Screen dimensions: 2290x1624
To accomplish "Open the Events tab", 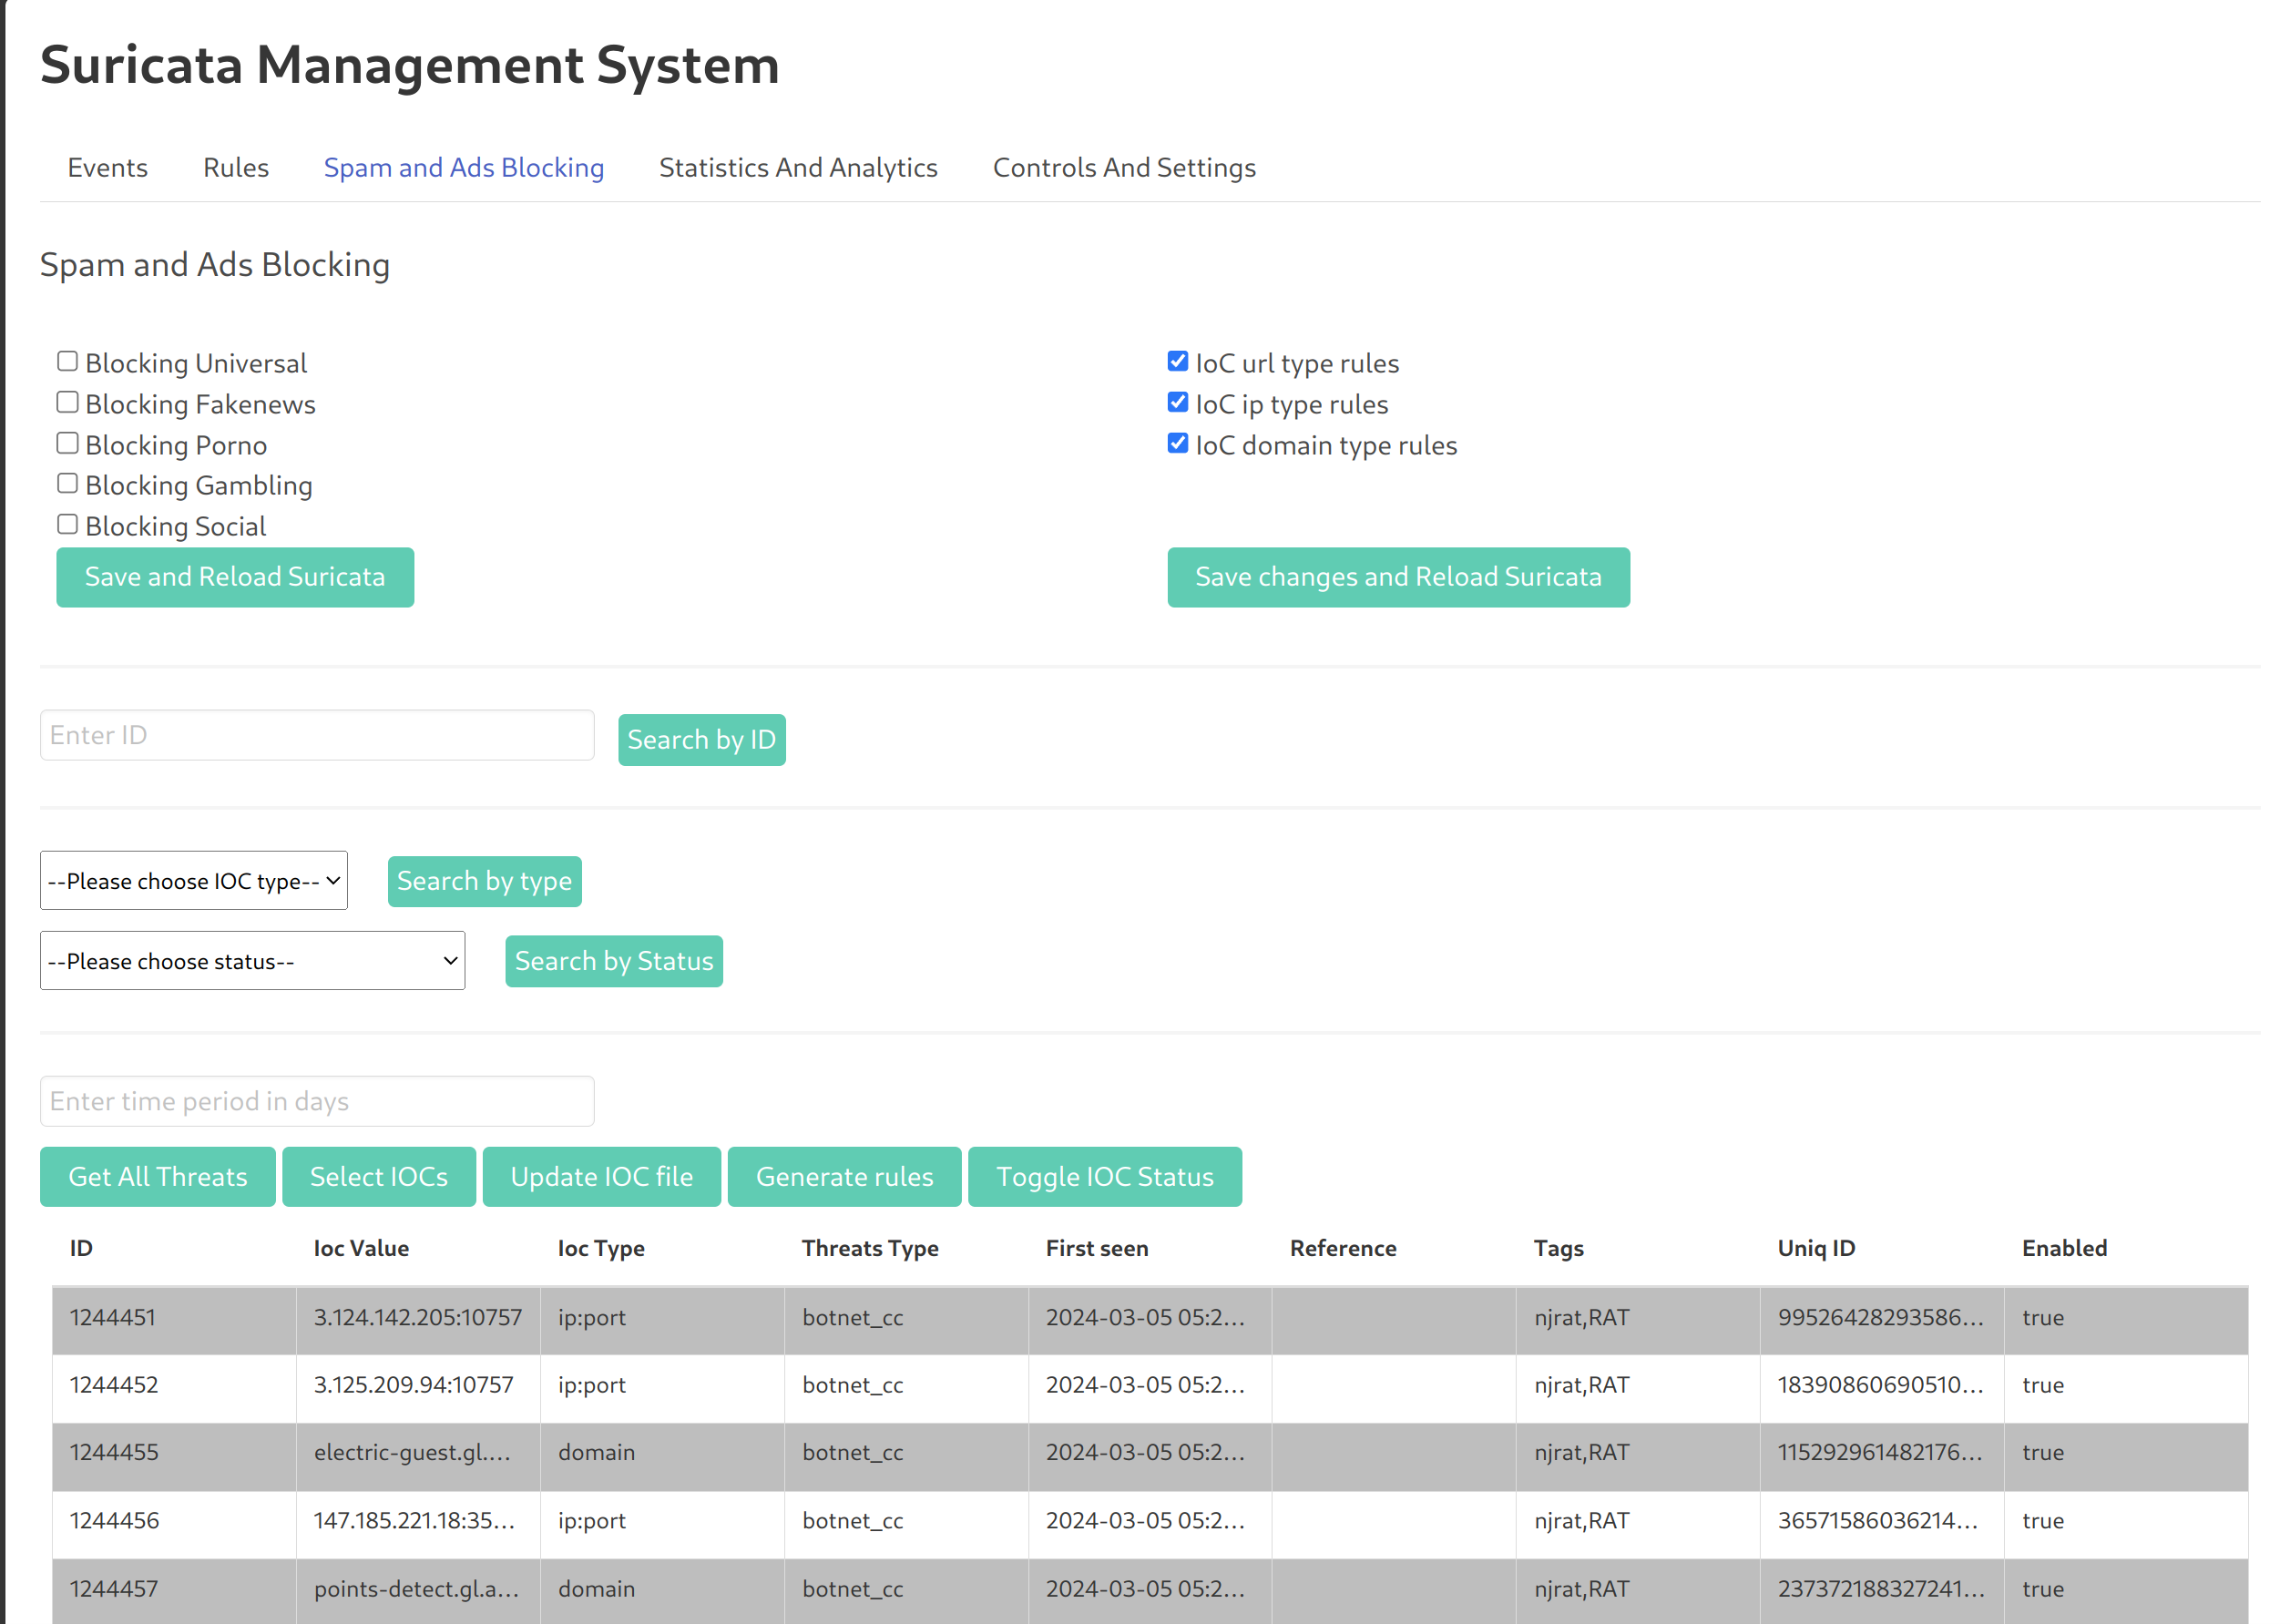I will (x=107, y=167).
